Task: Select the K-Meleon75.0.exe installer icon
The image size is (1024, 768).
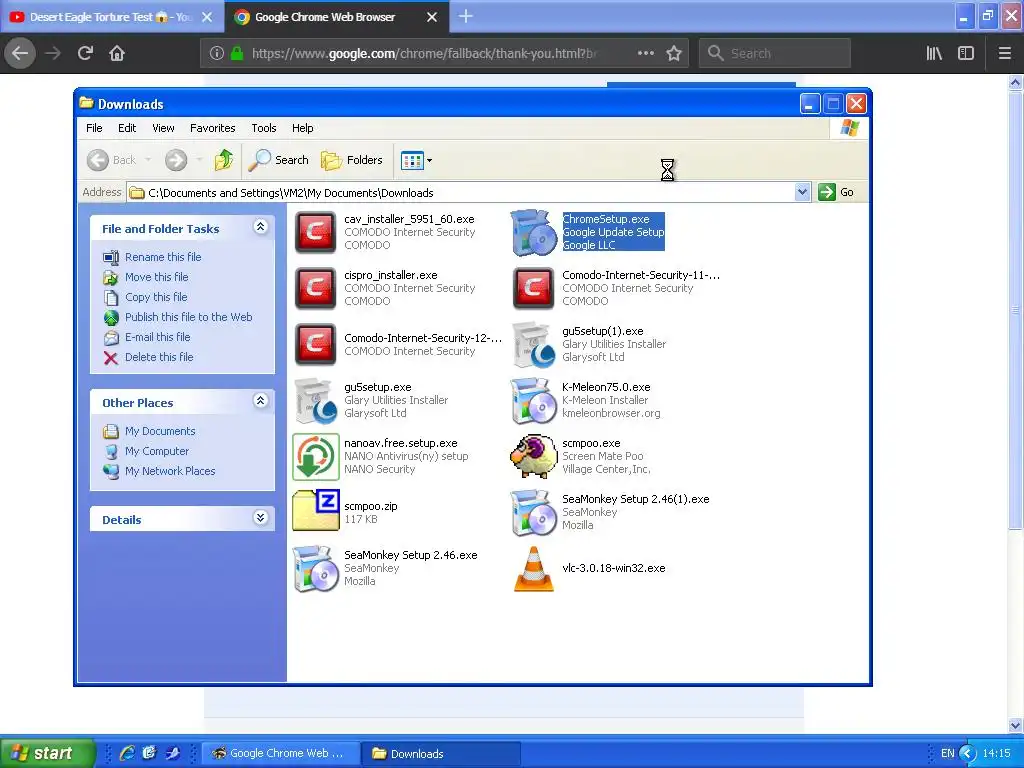Action: tap(534, 400)
